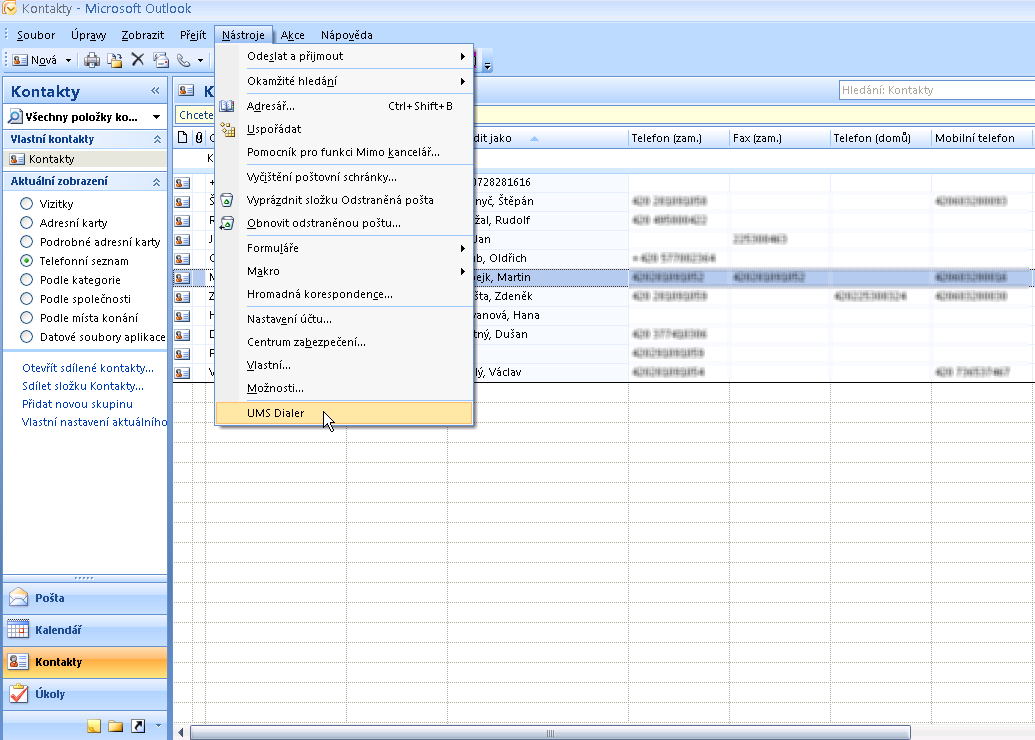Click the Kontakty folder icon under Vlastní kontakty
Image resolution: width=1035 pixels, height=740 pixels.
click(17, 159)
